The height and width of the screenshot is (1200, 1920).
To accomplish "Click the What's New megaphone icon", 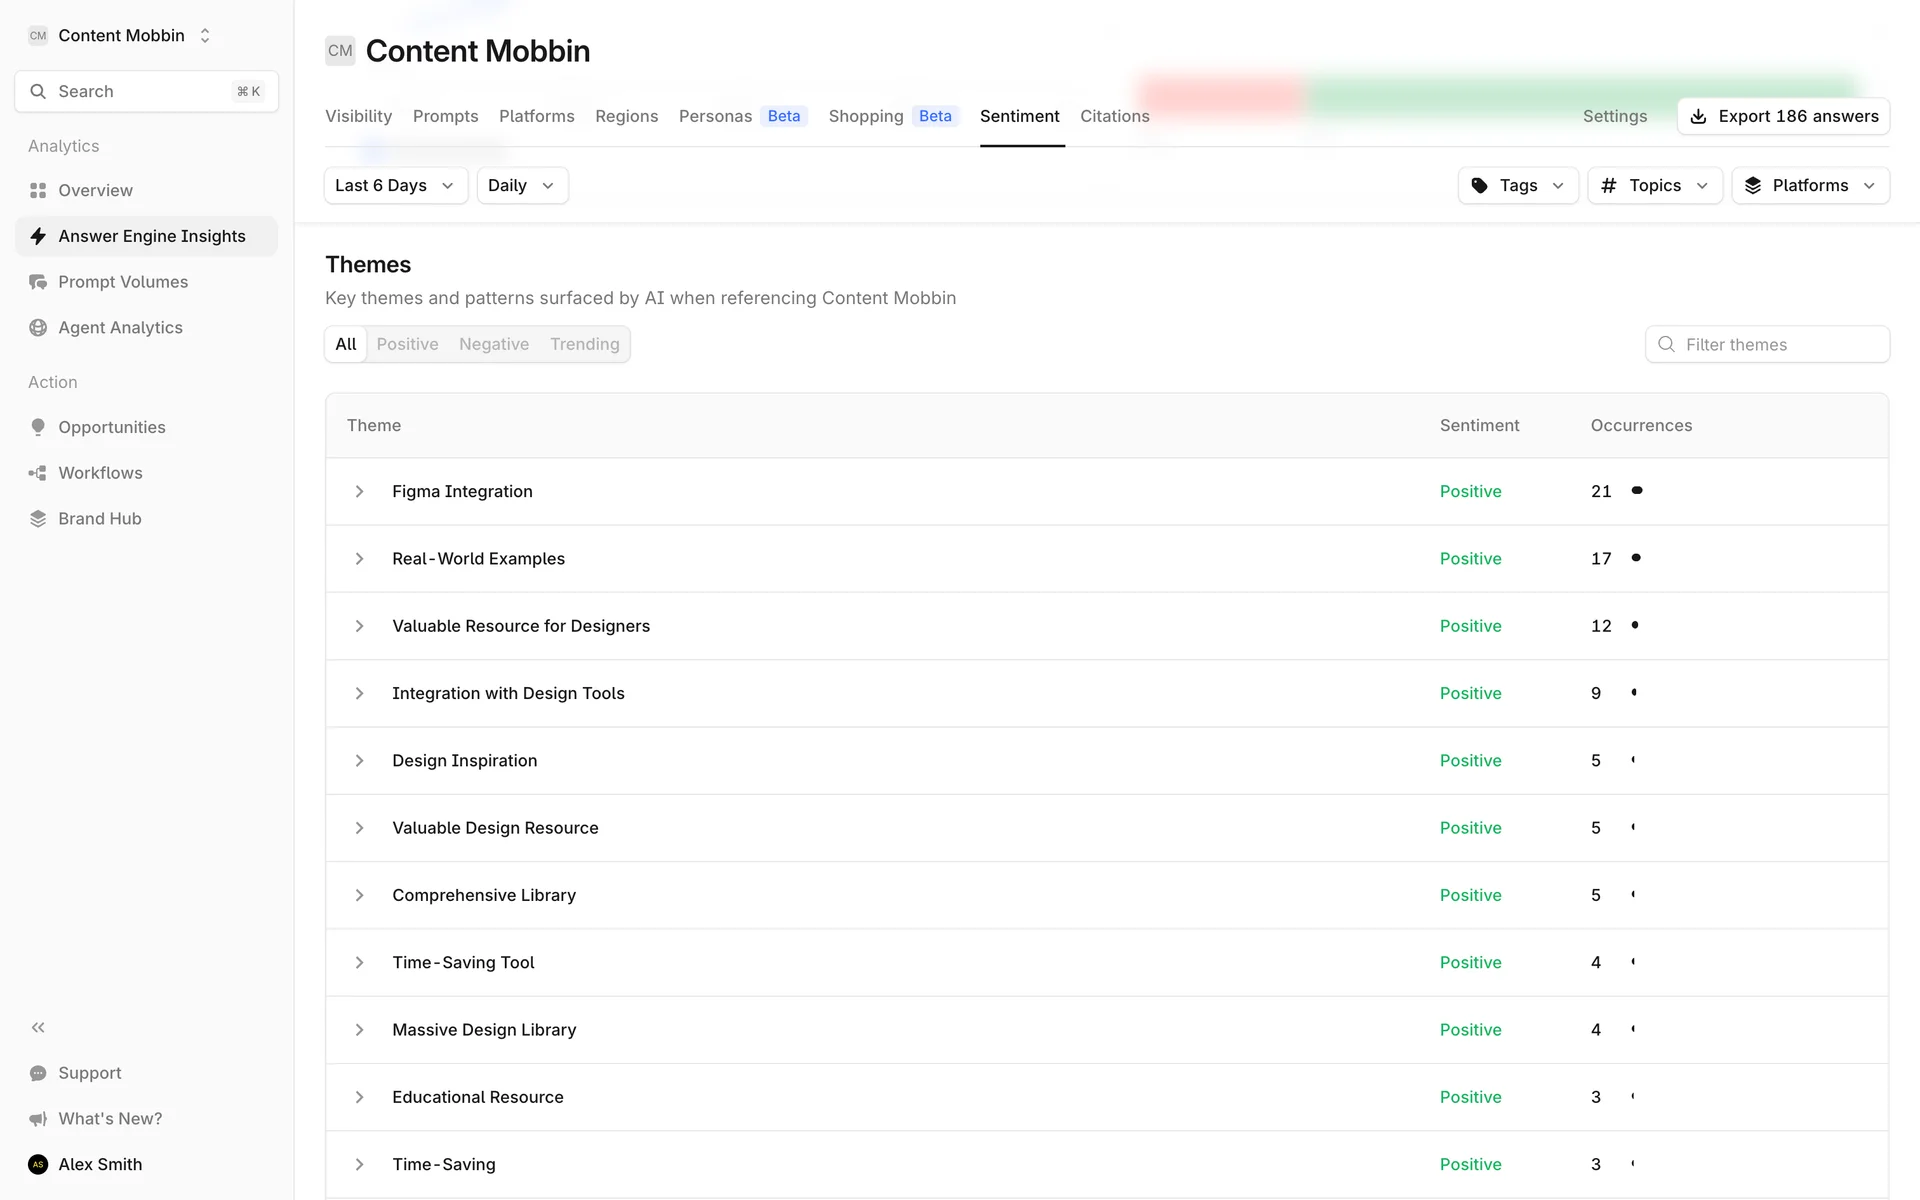I will pyautogui.click(x=38, y=1119).
